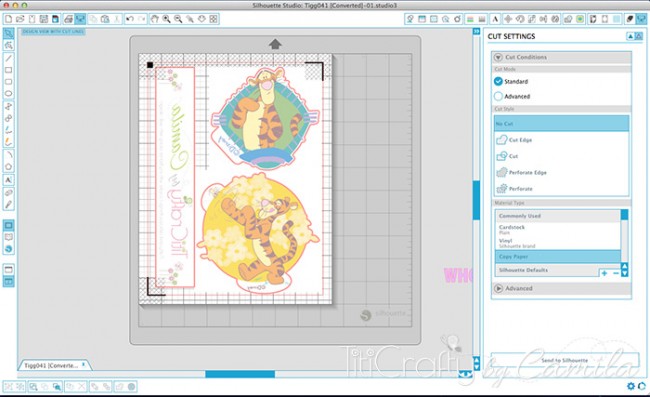
Task: Click the zoom out magnifier
Action: point(178,19)
